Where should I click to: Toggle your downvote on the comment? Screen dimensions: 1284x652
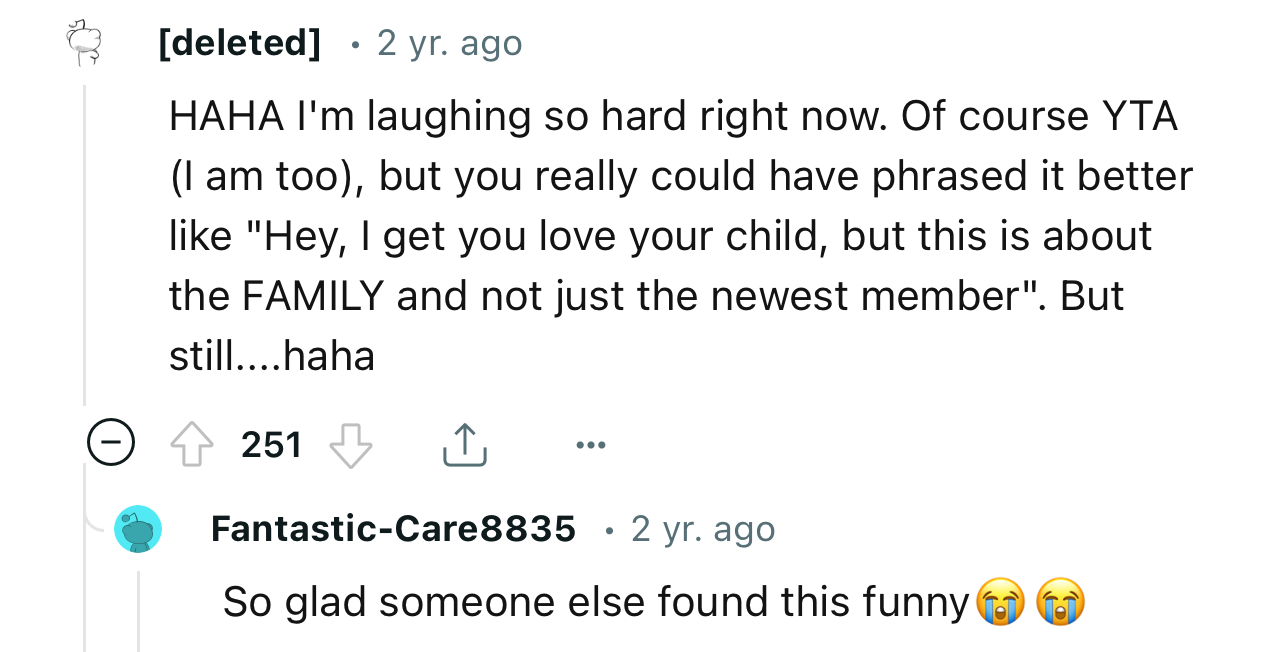(x=350, y=443)
